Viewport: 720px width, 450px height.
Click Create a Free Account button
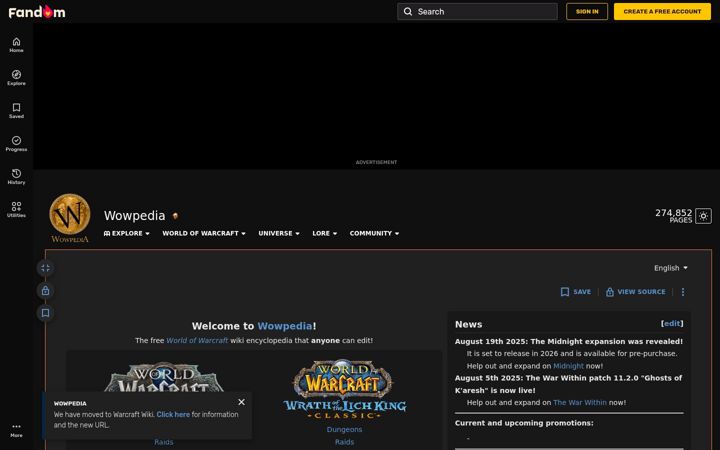click(662, 11)
